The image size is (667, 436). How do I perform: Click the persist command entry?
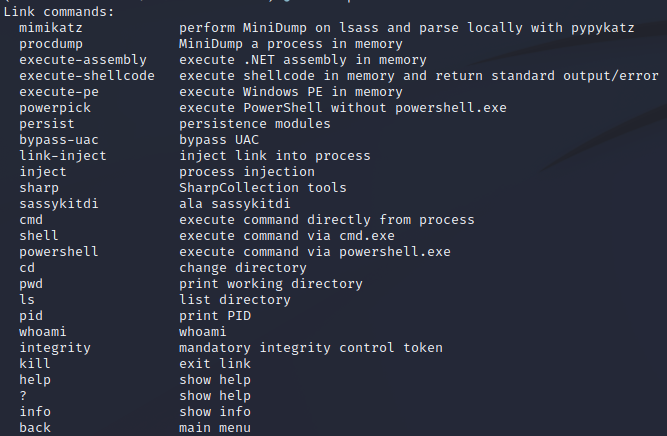click(x=47, y=124)
